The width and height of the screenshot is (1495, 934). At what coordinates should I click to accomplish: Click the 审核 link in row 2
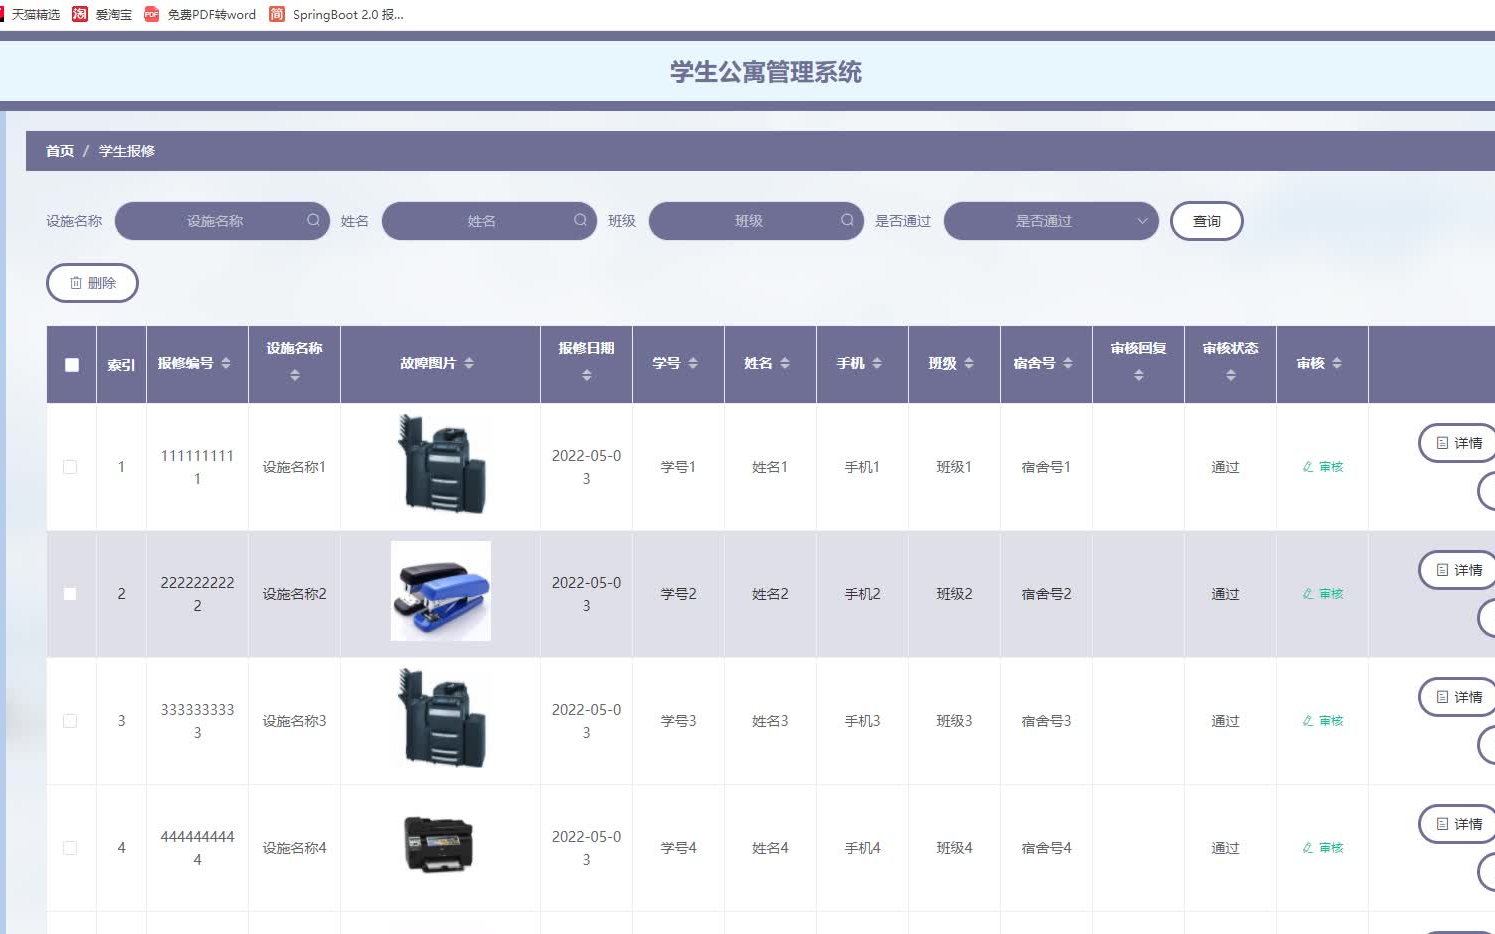click(x=1330, y=593)
